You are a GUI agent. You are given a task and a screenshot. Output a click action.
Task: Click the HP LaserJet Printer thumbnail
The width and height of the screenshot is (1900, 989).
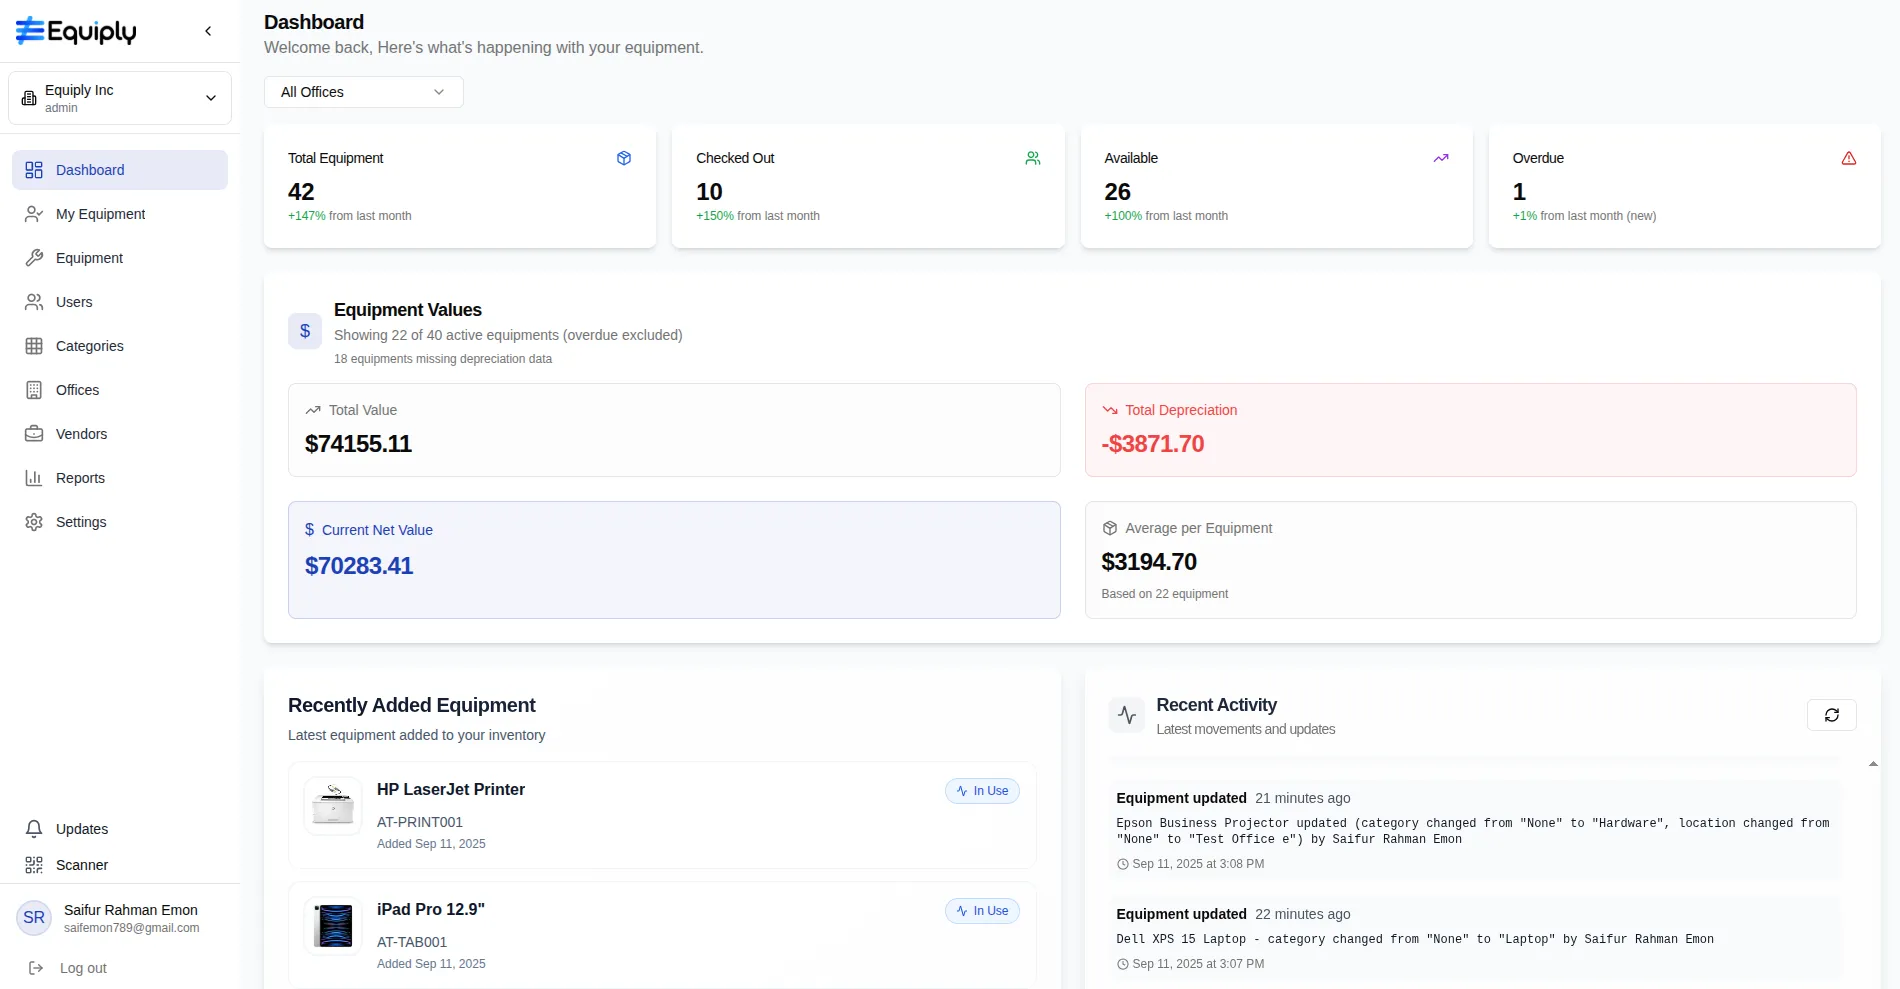[333, 806]
